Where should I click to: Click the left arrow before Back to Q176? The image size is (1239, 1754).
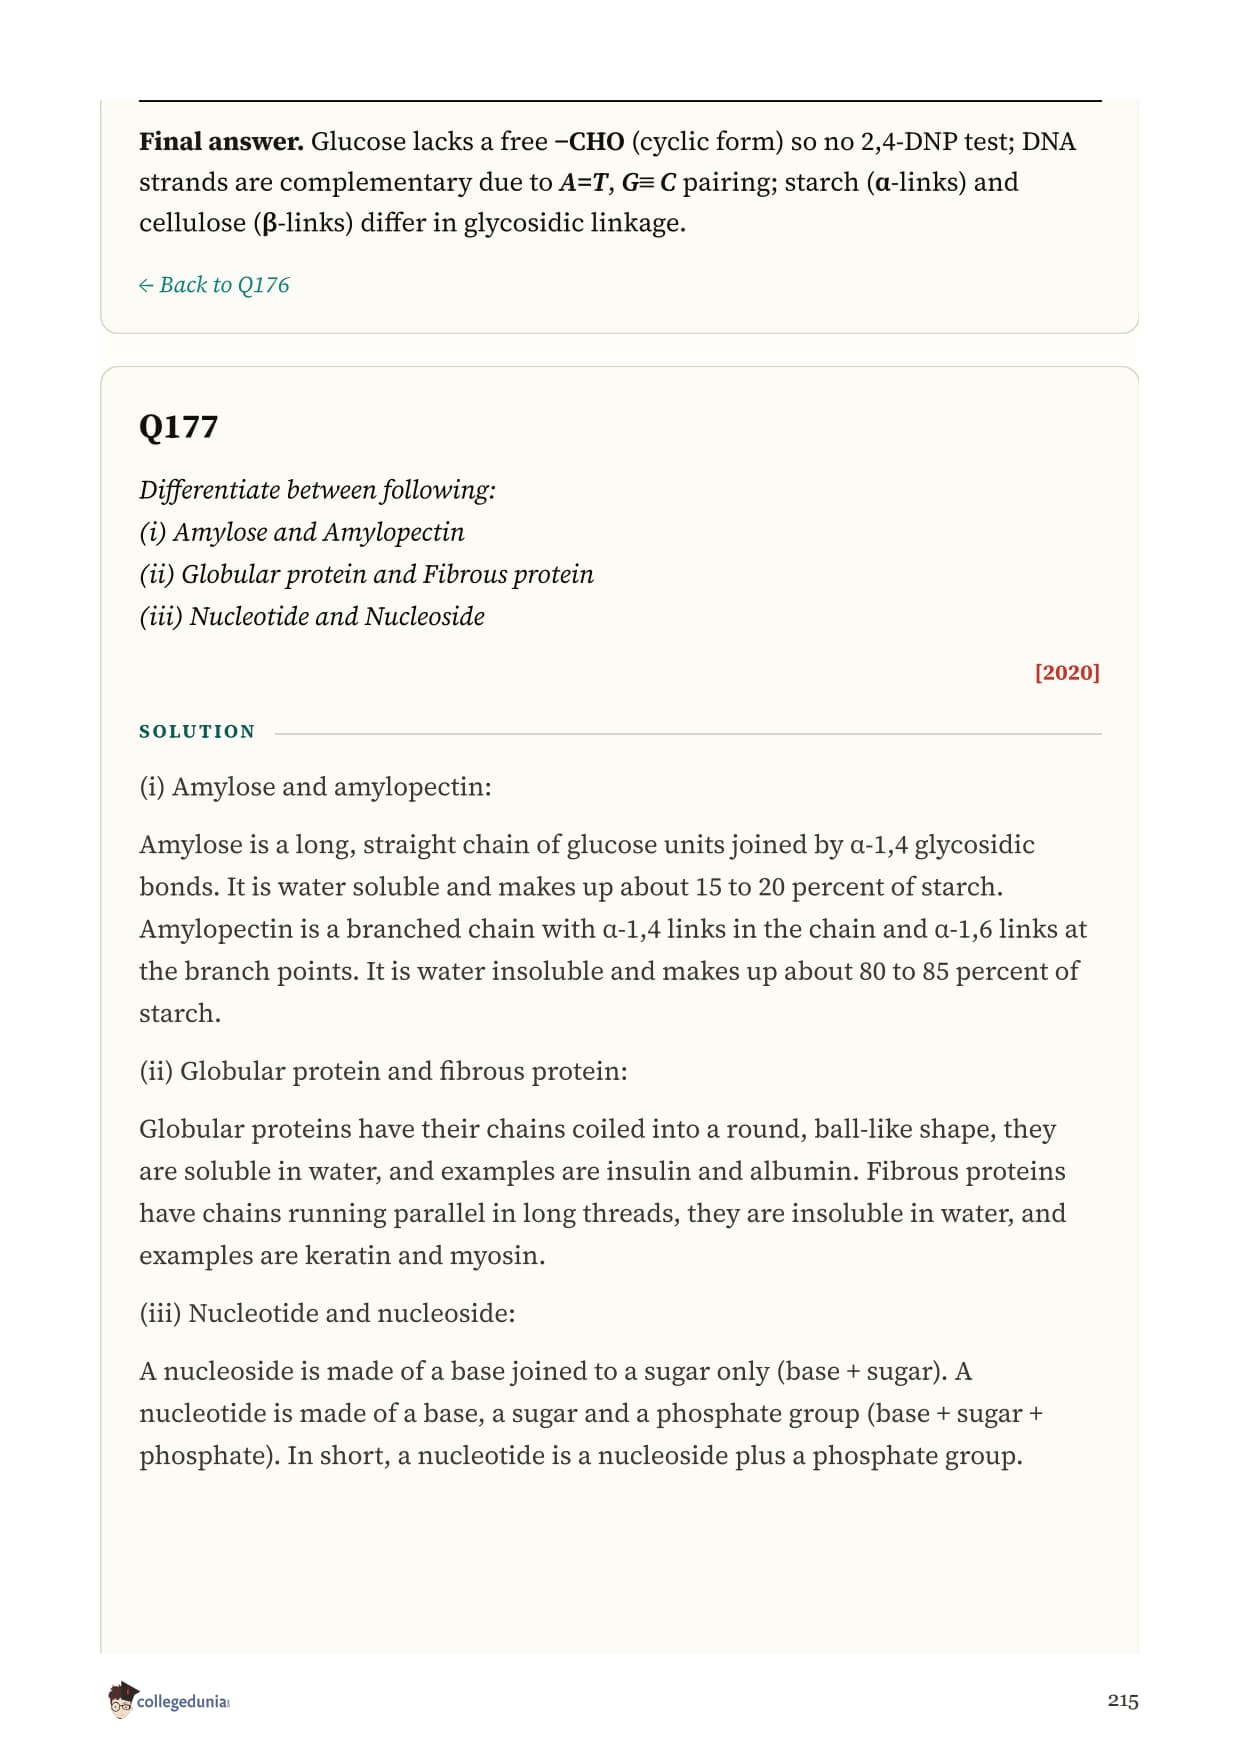[146, 286]
